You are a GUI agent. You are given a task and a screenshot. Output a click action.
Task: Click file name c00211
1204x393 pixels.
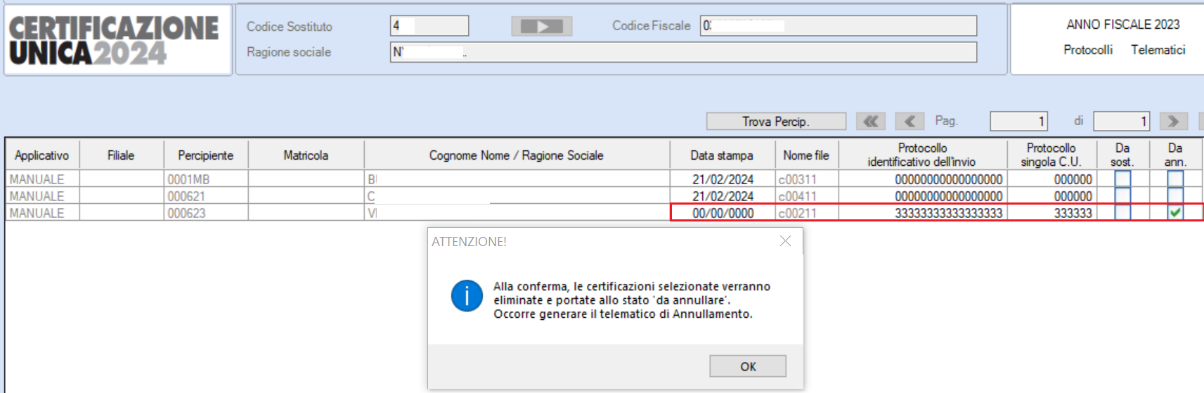(x=806, y=212)
